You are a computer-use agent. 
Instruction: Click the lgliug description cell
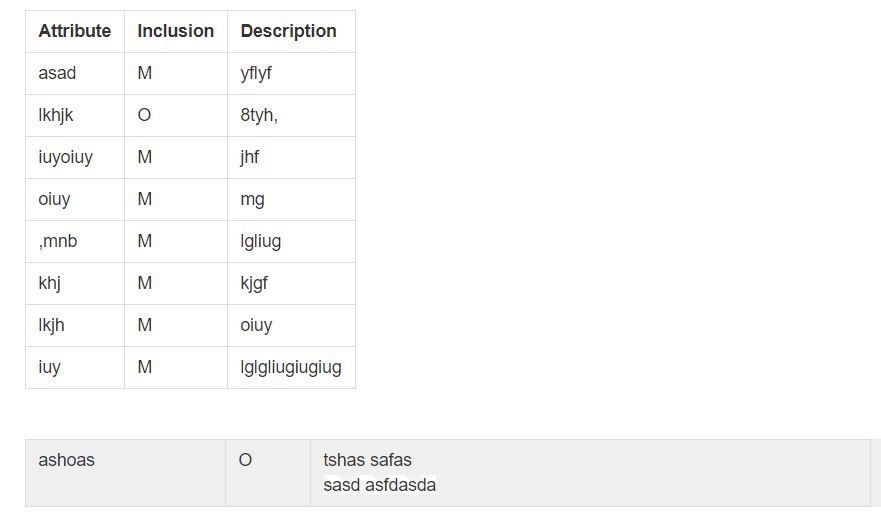click(x=291, y=242)
